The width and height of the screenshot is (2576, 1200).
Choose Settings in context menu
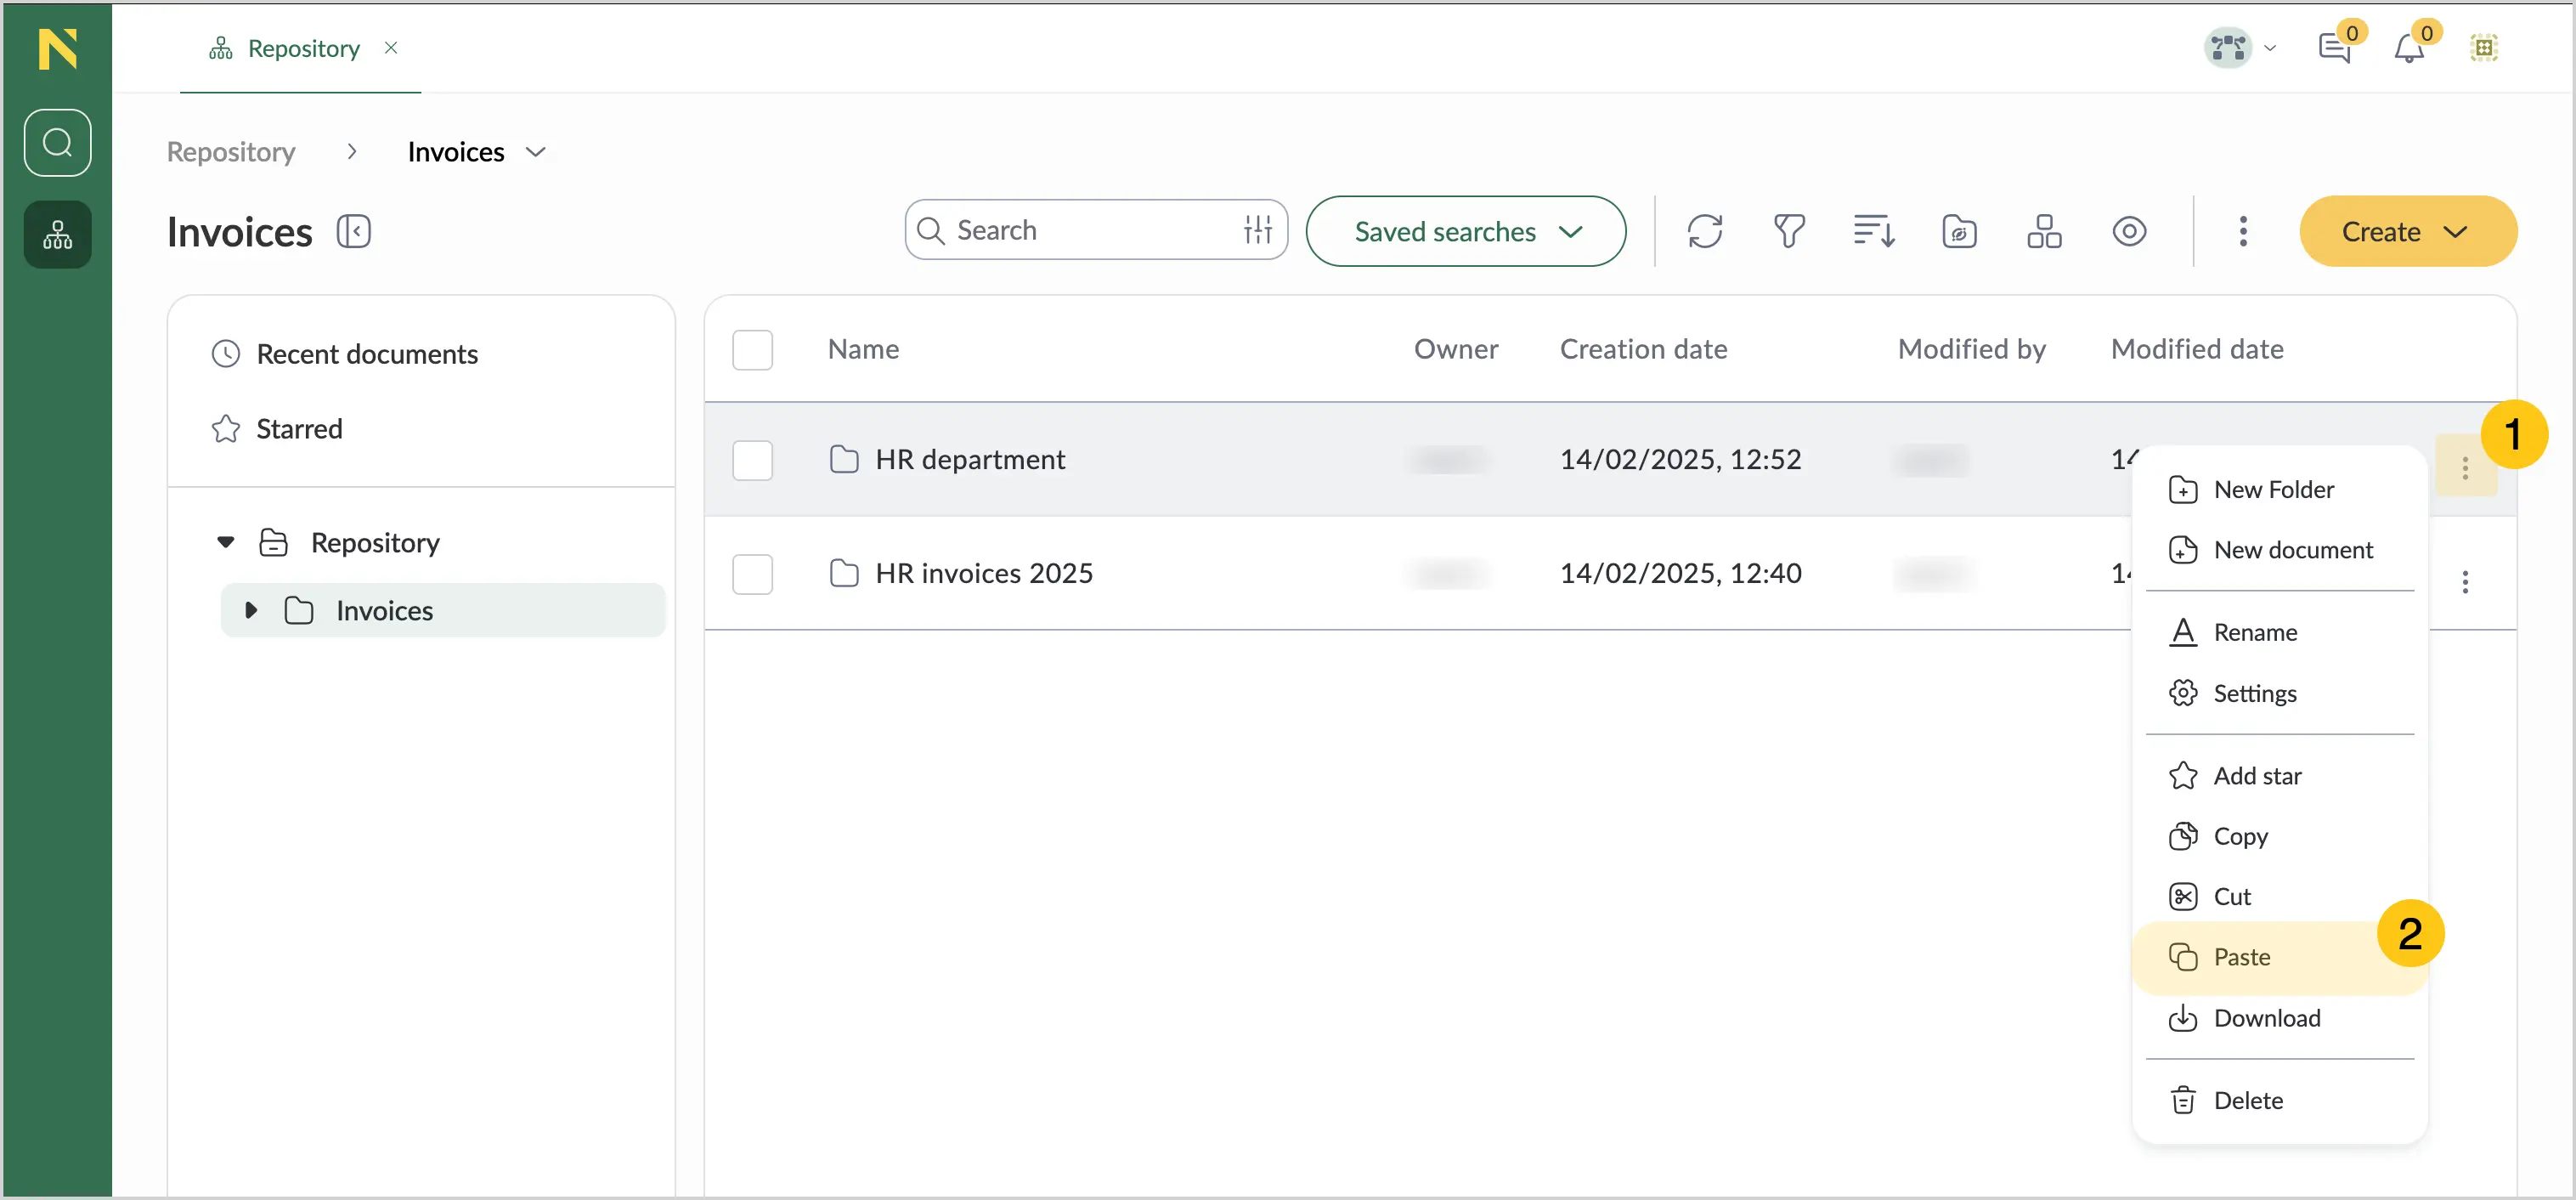[2279, 693]
